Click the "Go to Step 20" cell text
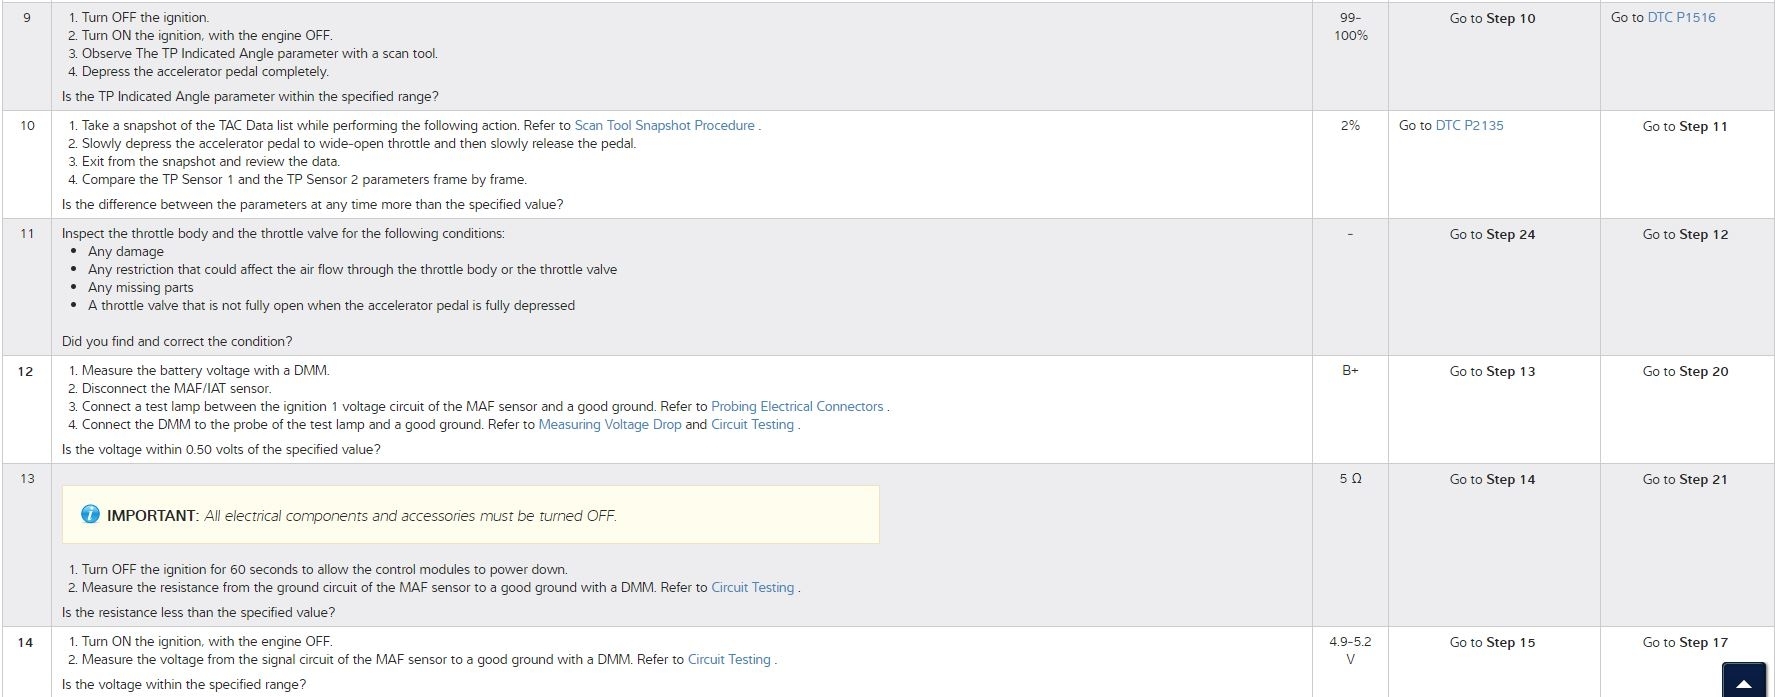The width and height of the screenshot is (1775, 697). [x=1685, y=372]
